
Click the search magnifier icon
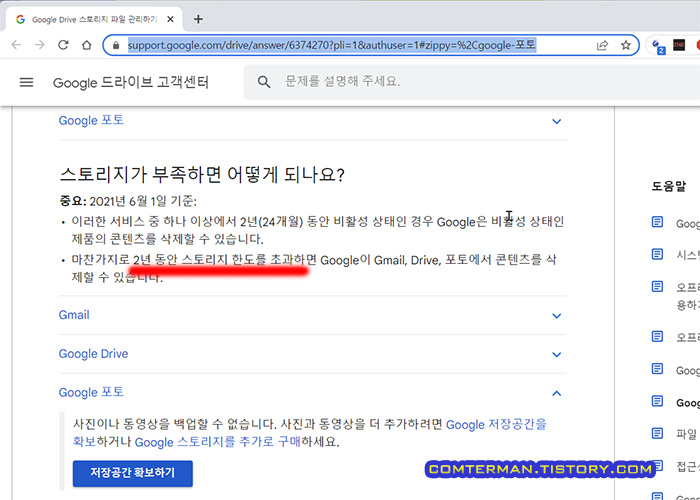pos(264,82)
